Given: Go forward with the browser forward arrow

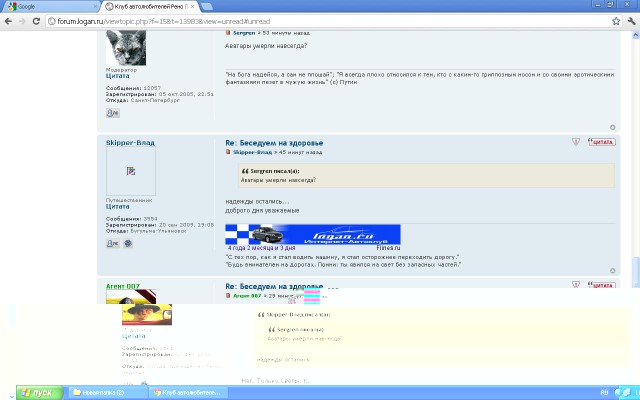Looking at the screenshot, I should 22,21.
